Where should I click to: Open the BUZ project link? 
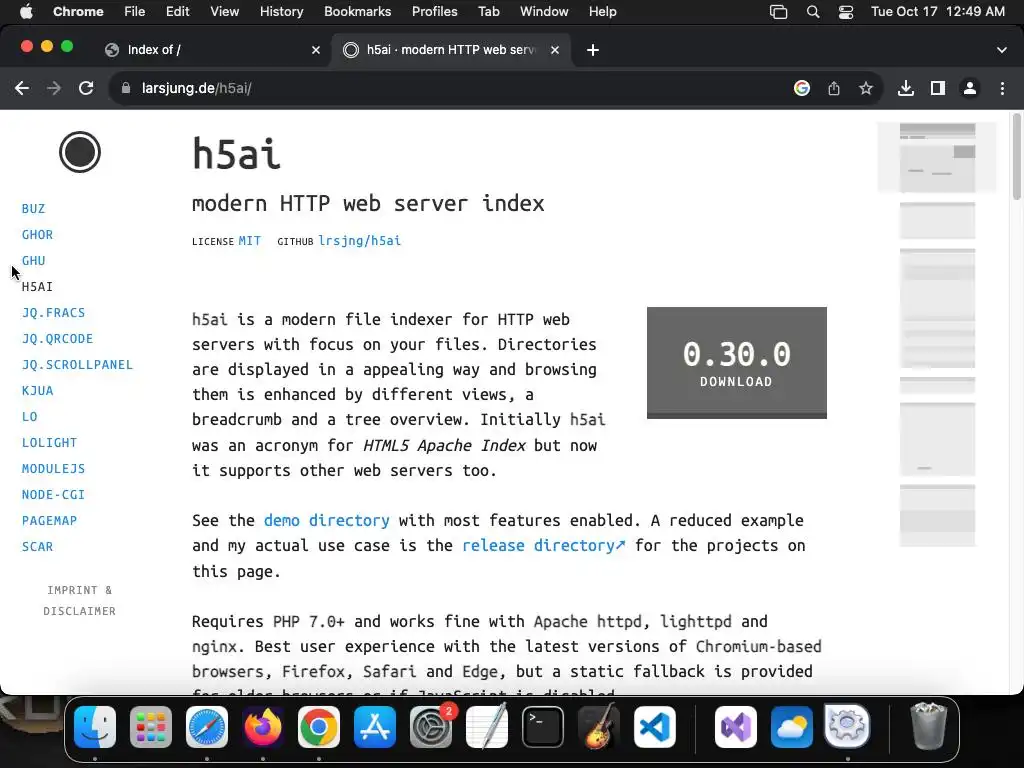coord(33,208)
